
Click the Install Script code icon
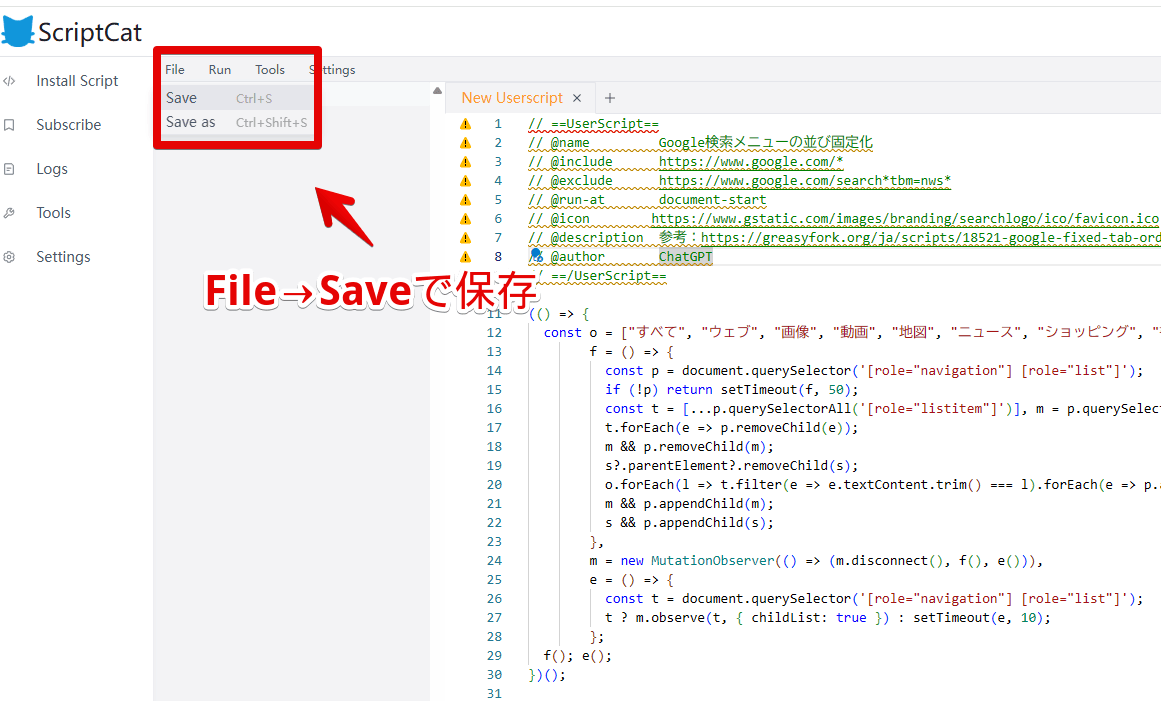click(9, 81)
